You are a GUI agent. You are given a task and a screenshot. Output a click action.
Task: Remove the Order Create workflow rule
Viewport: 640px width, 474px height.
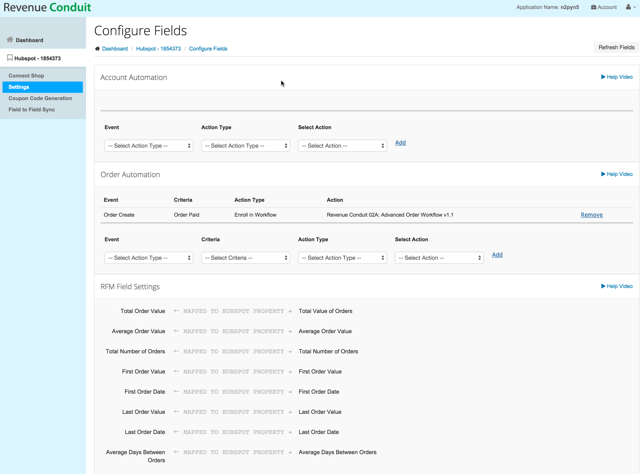[591, 215]
